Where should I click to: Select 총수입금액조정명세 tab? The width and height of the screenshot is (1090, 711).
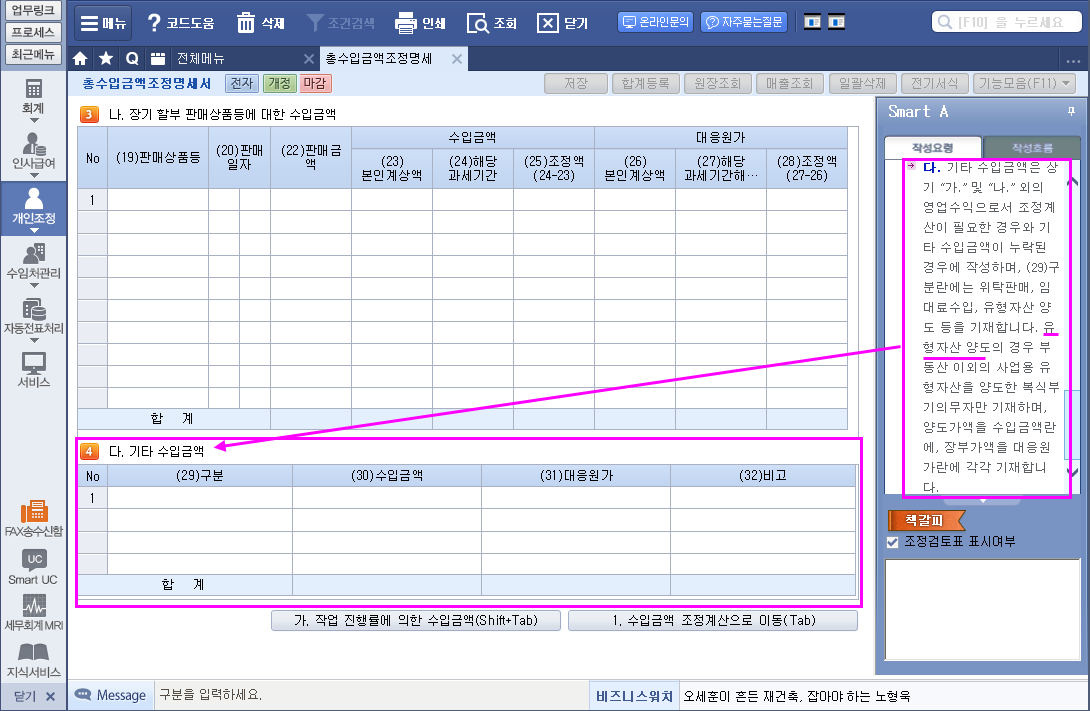379,59
